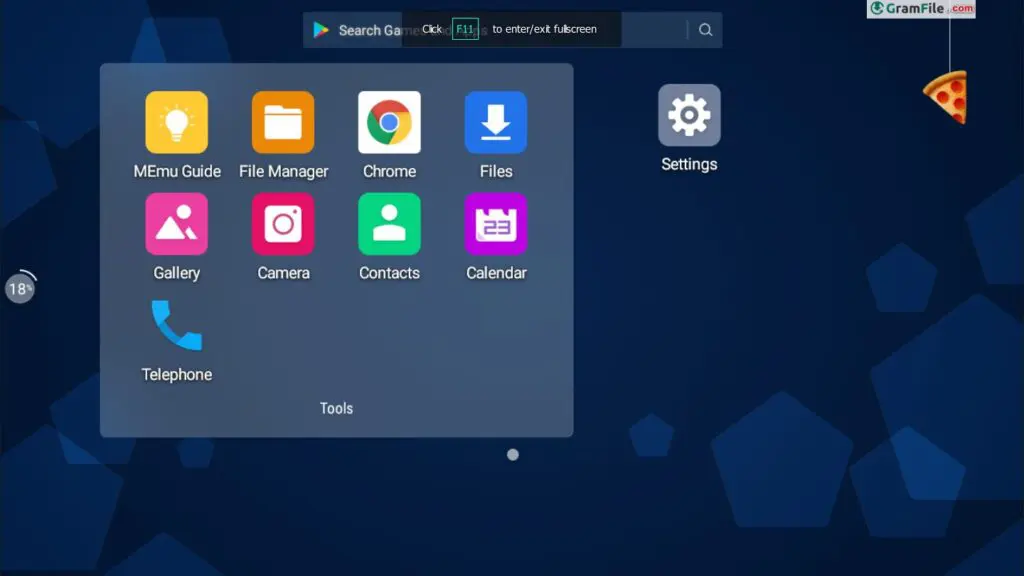Launch the Calendar app

click(496, 224)
